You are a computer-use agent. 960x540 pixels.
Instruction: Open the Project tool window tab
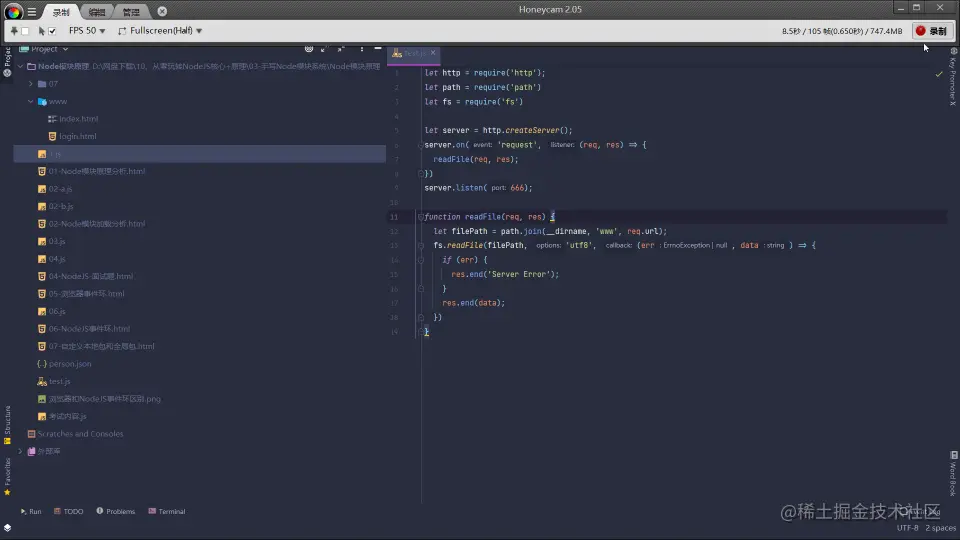[x=7, y=61]
